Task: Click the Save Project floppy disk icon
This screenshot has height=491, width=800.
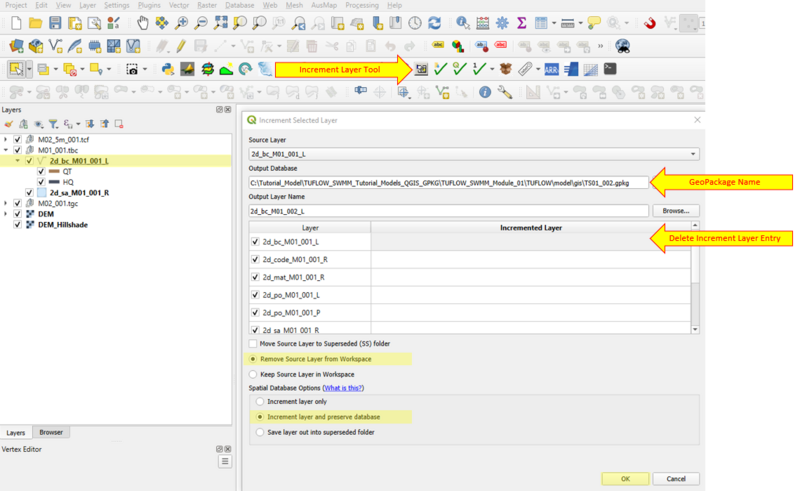Action: [x=56, y=22]
